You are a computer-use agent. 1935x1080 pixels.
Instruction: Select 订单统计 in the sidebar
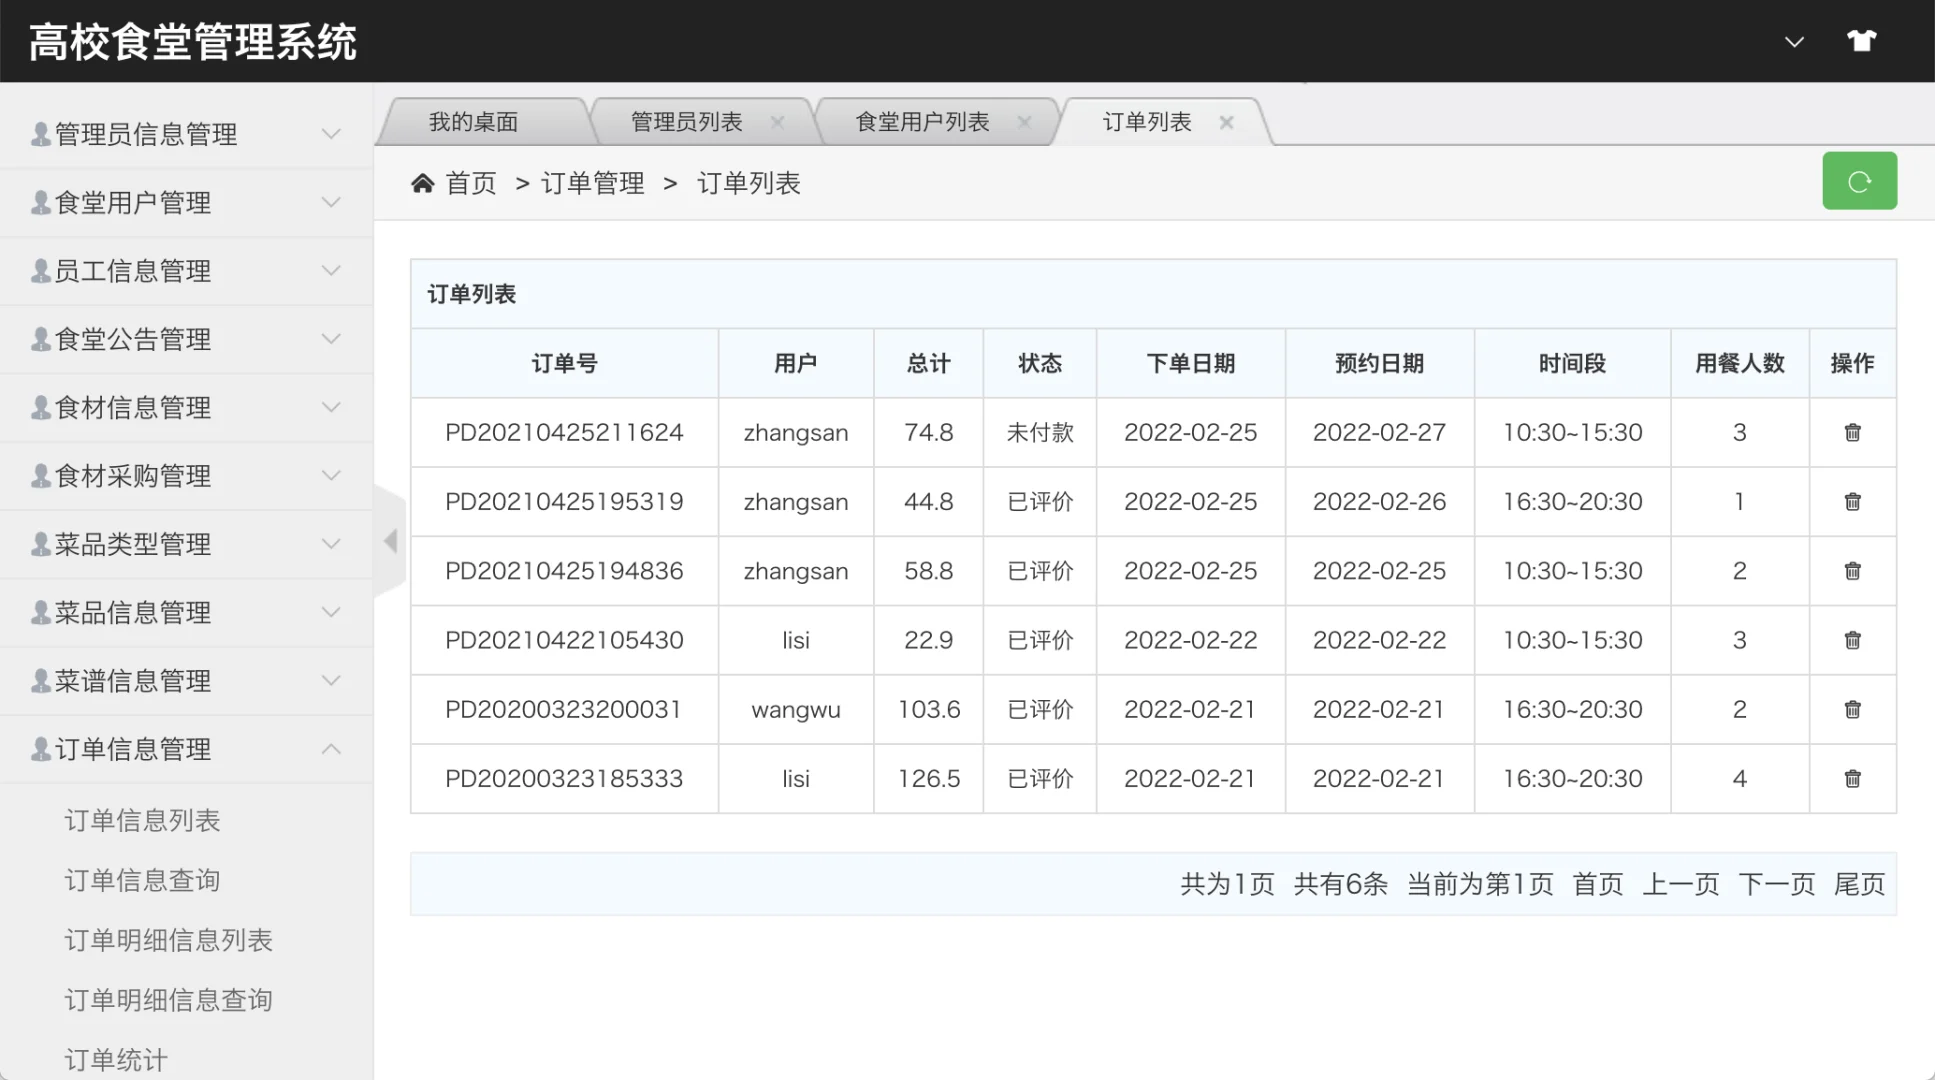[114, 1058]
